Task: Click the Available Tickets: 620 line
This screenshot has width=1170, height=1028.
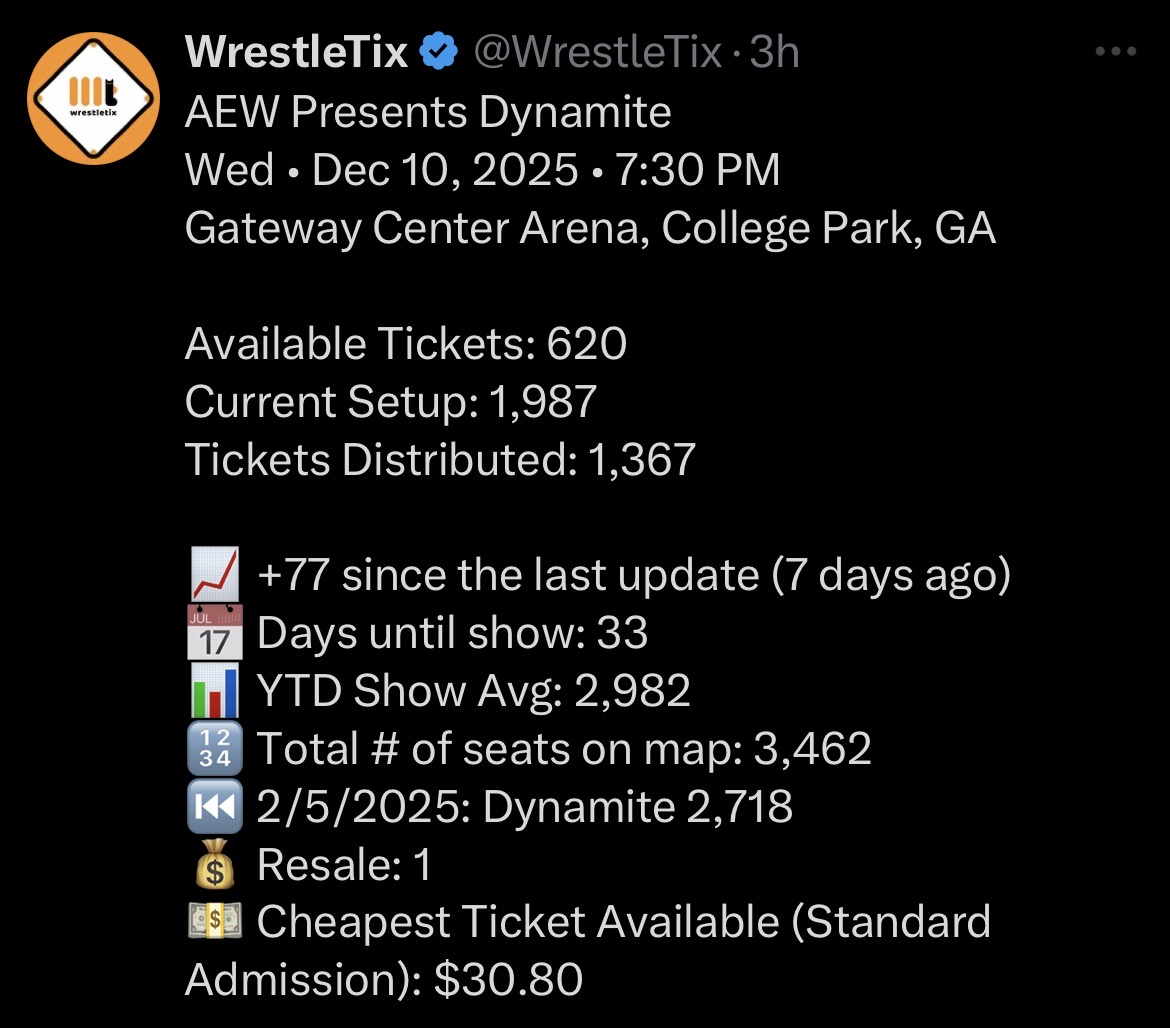Action: pos(406,345)
